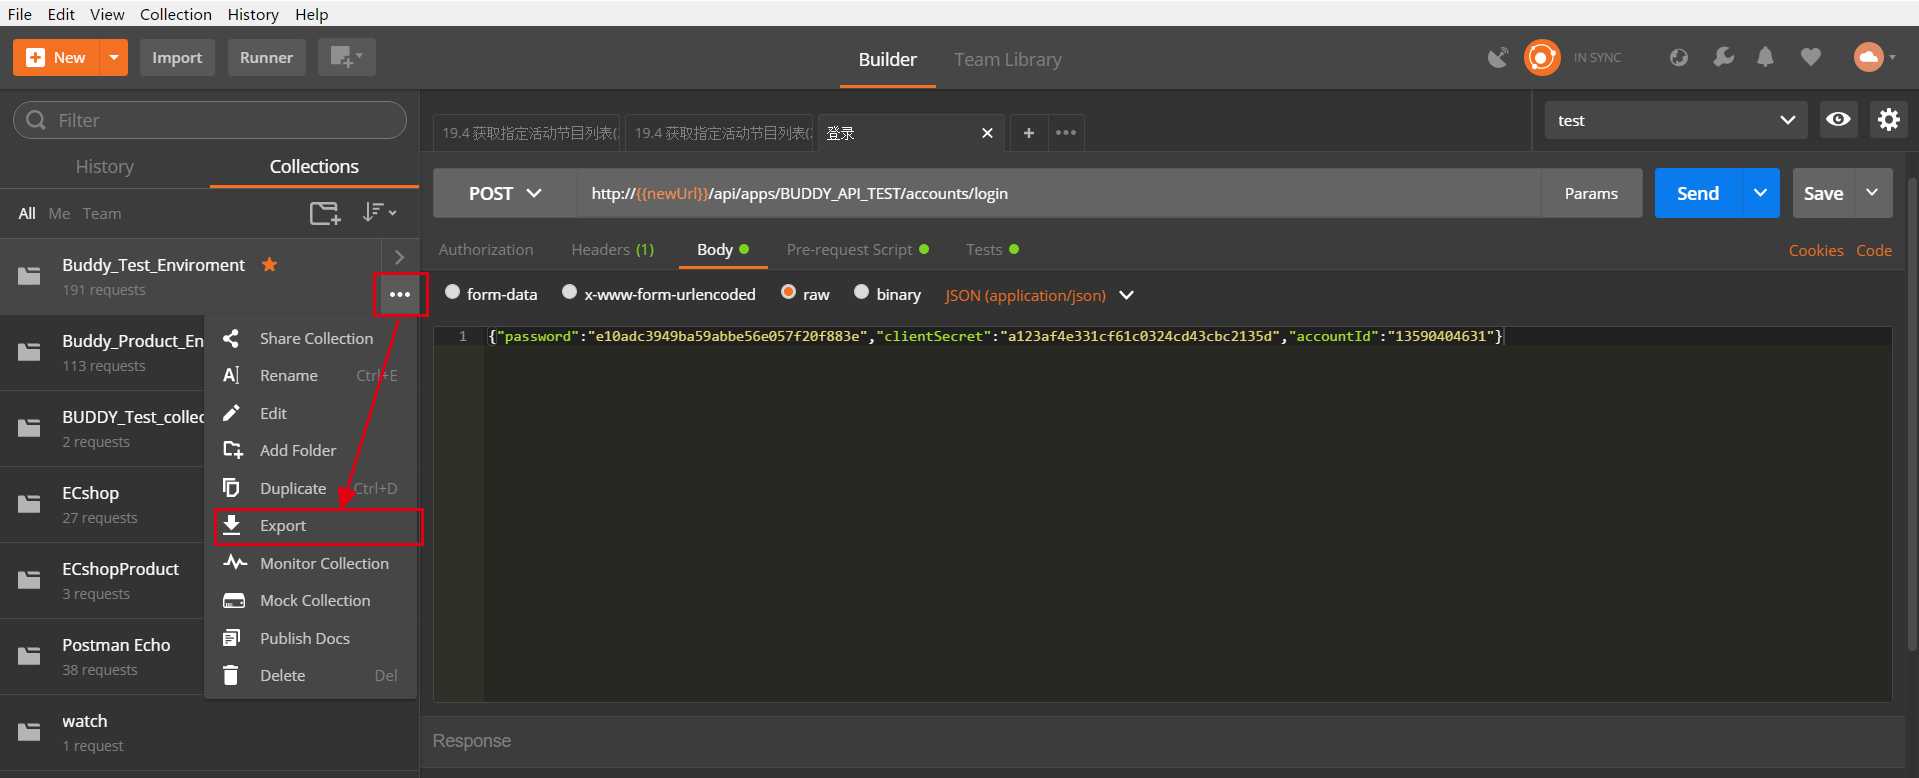Screen dimensions: 1919x778
Task: Open the sort collections icon
Action: coord(379,212)
